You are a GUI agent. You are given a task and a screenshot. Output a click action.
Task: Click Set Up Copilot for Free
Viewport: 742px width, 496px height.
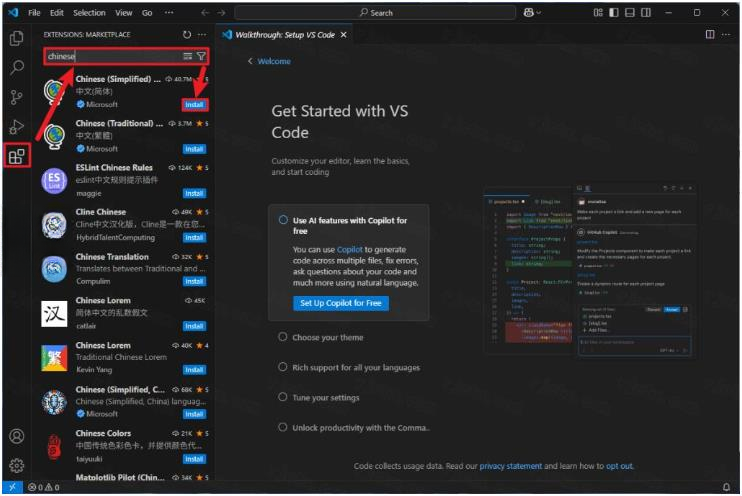click(341, 303)
